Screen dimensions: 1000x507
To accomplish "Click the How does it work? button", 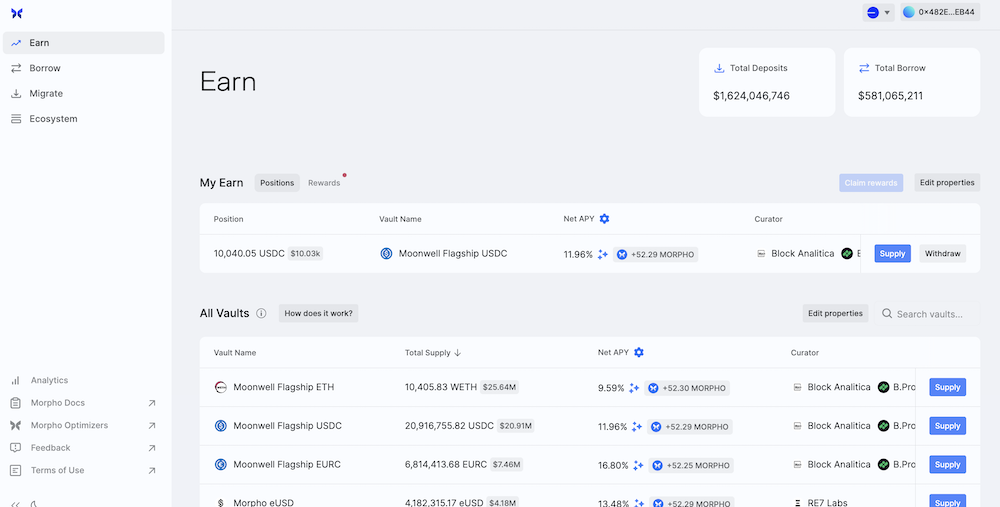I will pyautogui.click(x=318, y=313).
